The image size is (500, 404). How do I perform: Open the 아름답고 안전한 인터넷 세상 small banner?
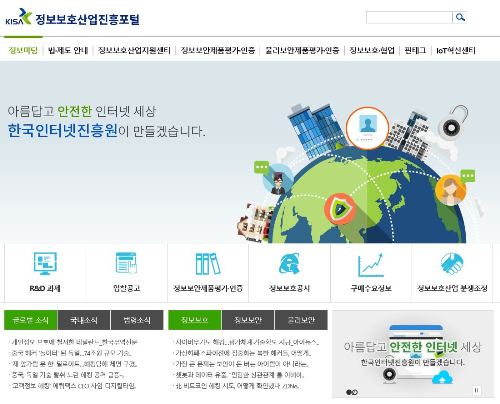pos(413,354)
